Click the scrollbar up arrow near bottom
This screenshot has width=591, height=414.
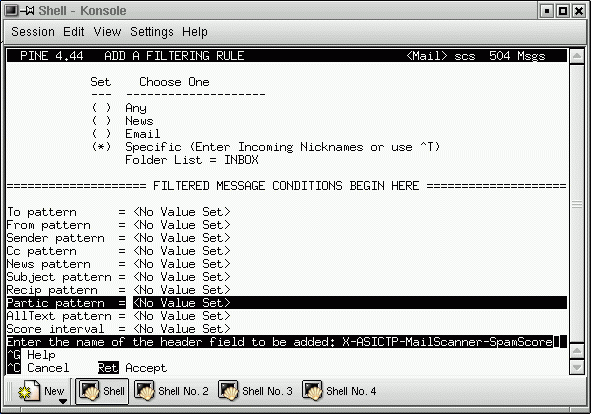[577, 351]
